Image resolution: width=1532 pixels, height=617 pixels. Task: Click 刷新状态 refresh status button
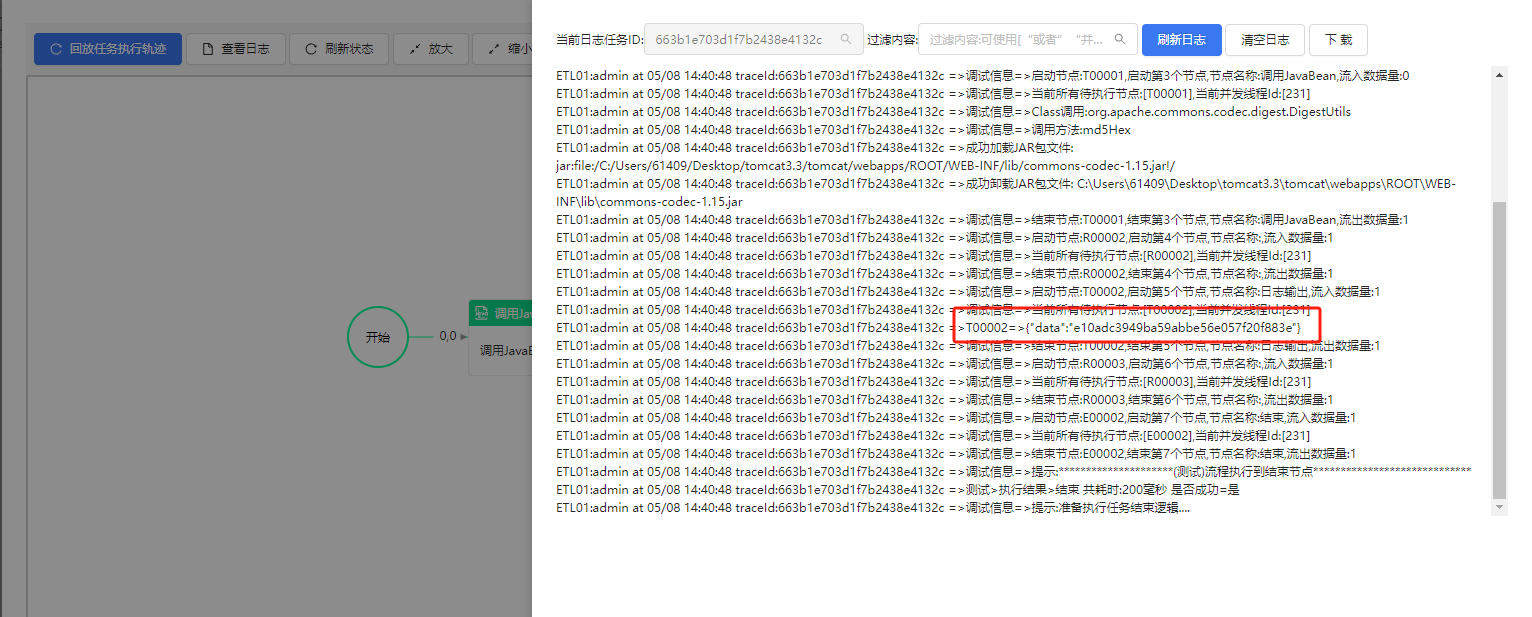click(x=339, y=48)
